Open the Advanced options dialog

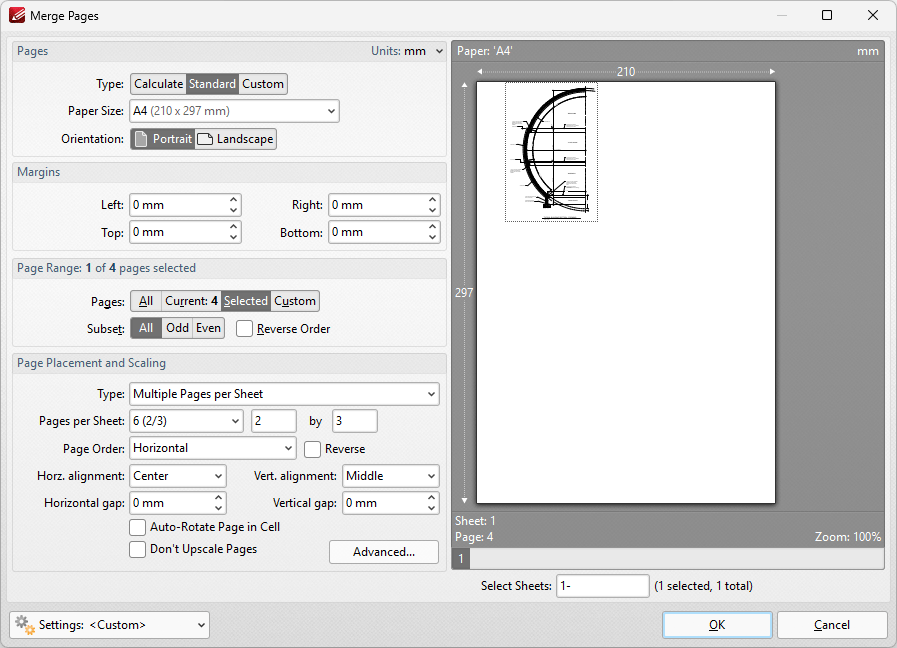click(383, 551)
